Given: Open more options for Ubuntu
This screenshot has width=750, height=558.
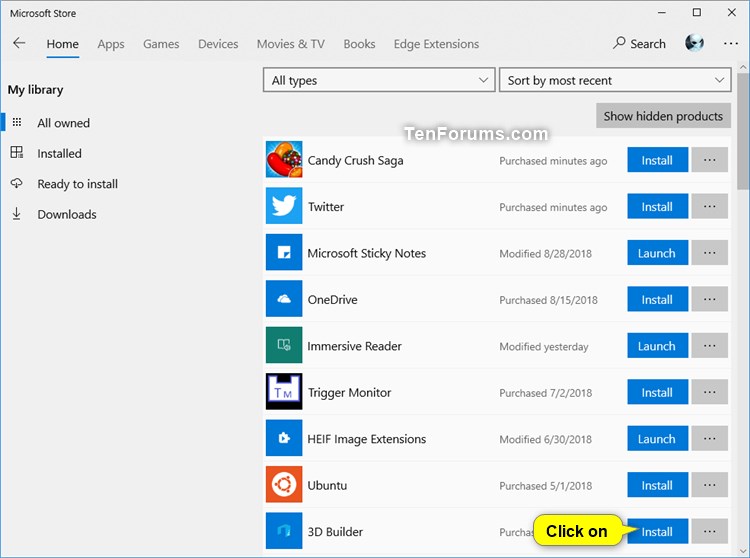Looking at the screenshot, I should coord(710,484).
